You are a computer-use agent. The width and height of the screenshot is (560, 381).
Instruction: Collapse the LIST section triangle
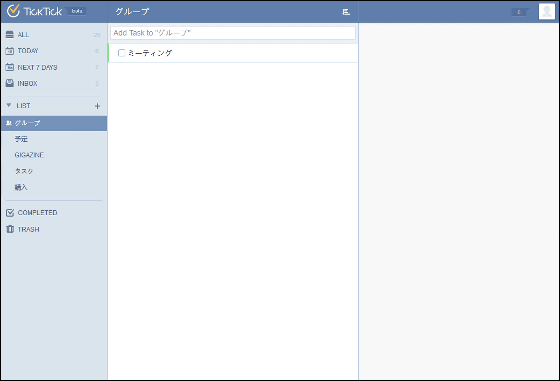point(9,105)
